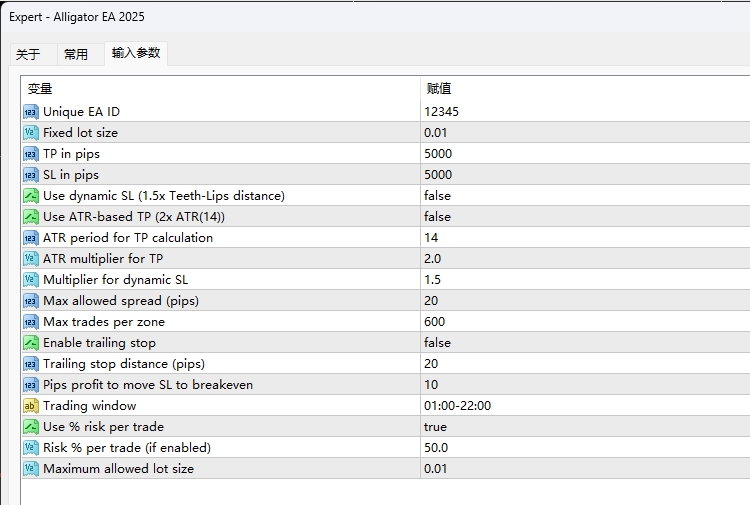Click the 赋值 column header
Viewport: 750px width, 505px height.
(439, 88)
